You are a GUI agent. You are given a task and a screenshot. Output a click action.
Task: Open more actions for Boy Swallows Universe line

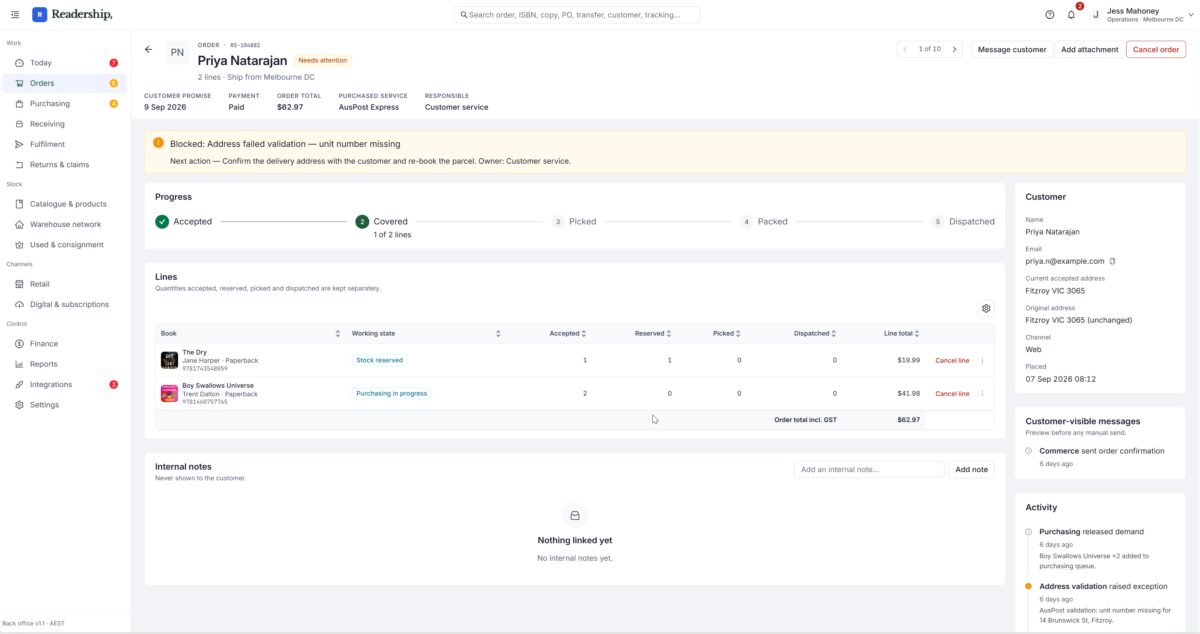click(982, 394)
